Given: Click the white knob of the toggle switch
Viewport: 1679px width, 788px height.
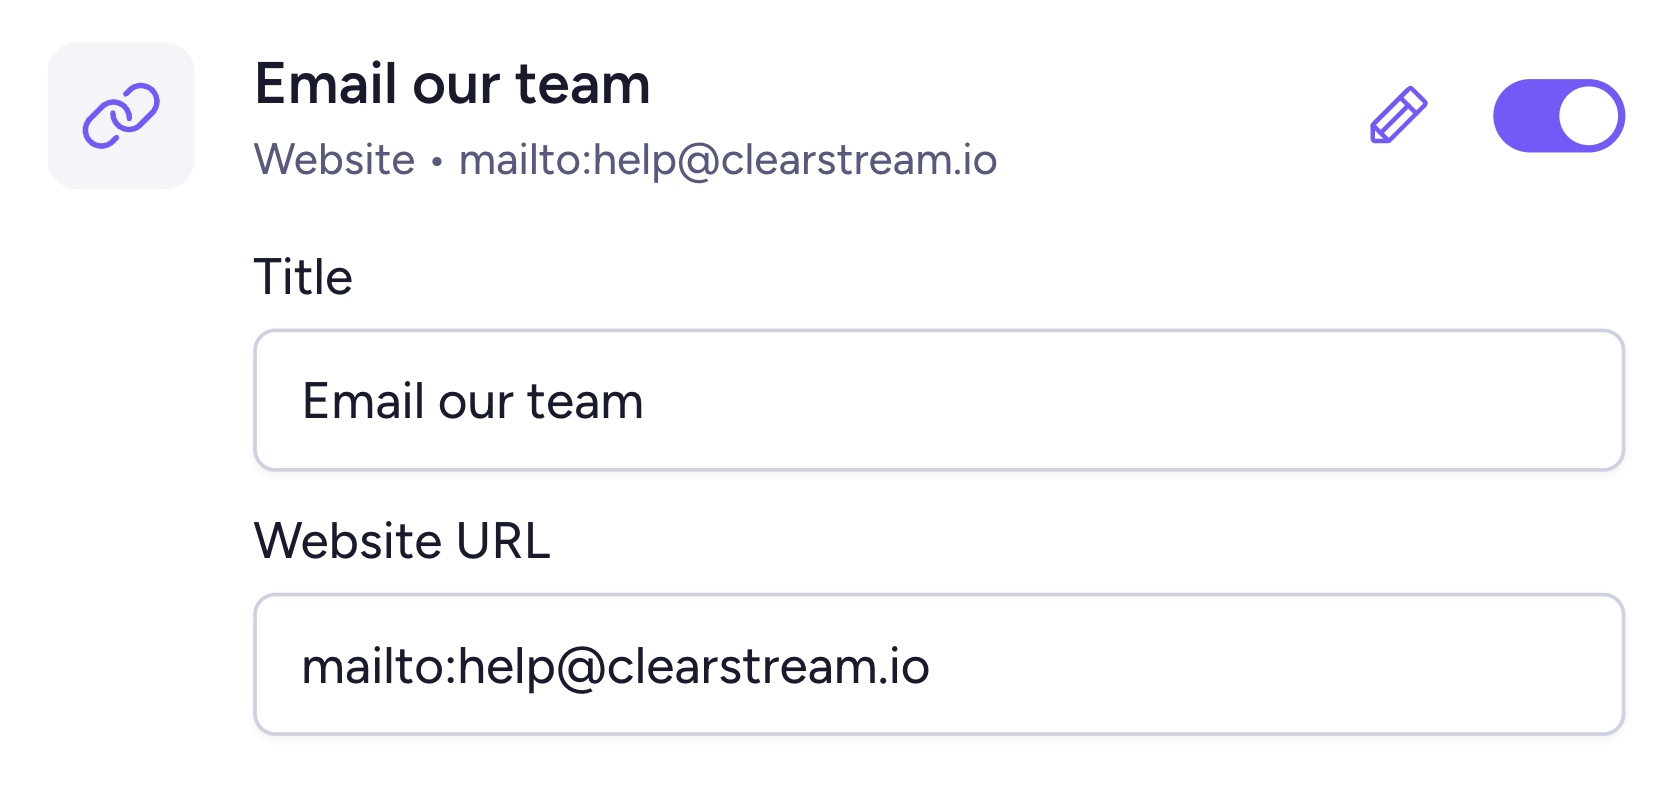Looking at the screenshot, I should click(1588, 116).
